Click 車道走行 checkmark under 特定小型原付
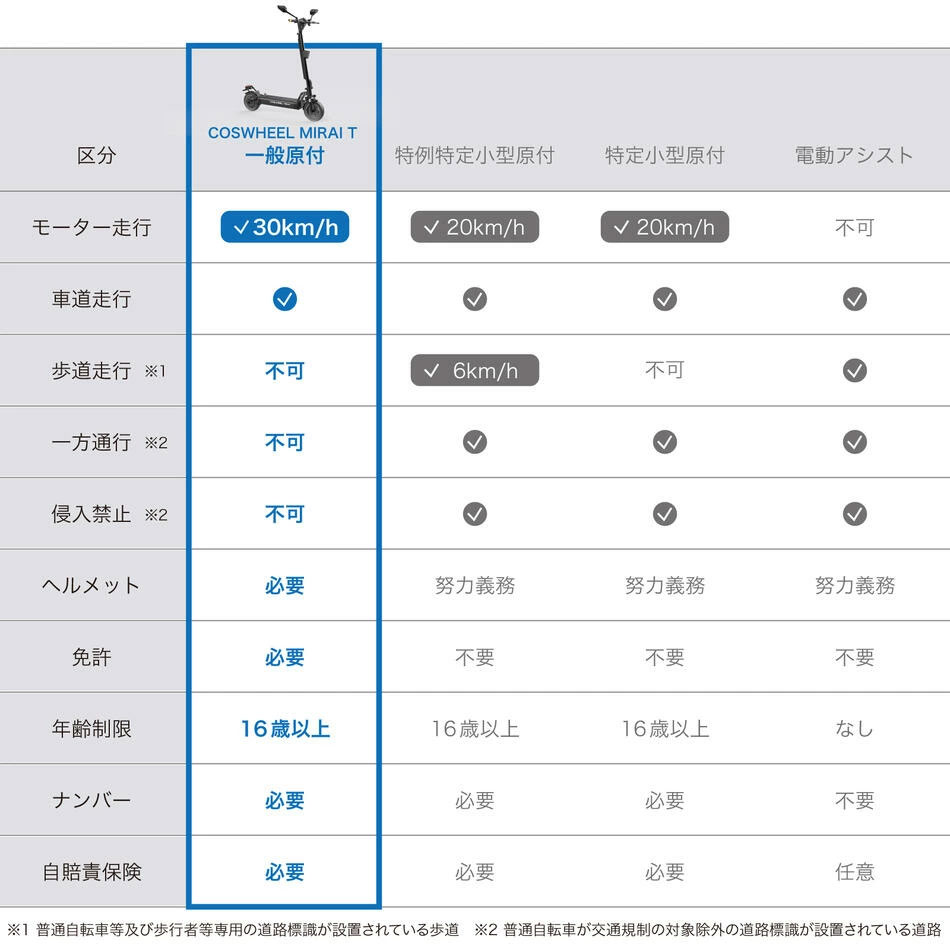Screen dimensions: 950x950 click(665, 299)
